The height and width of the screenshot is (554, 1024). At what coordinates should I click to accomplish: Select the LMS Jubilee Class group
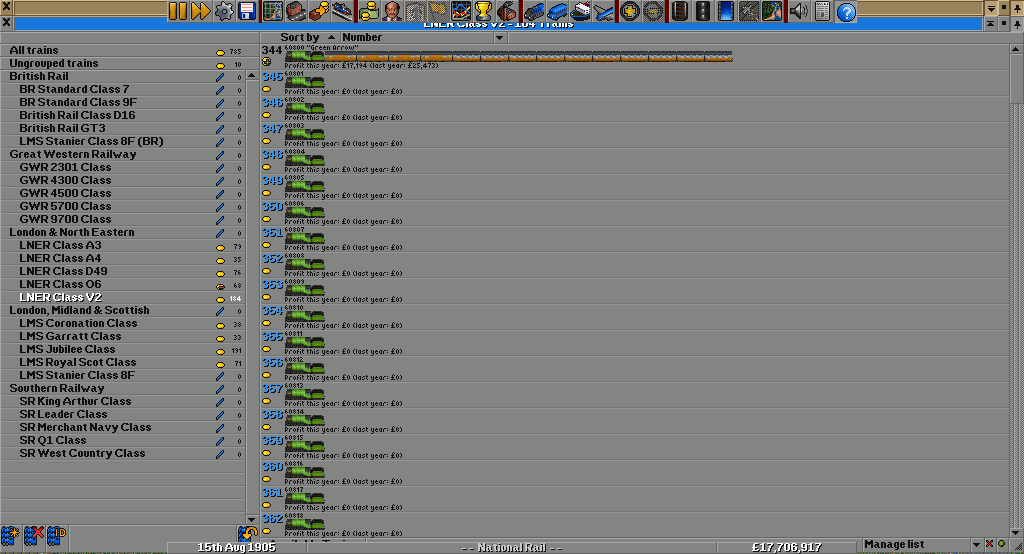tap(123, 350)
